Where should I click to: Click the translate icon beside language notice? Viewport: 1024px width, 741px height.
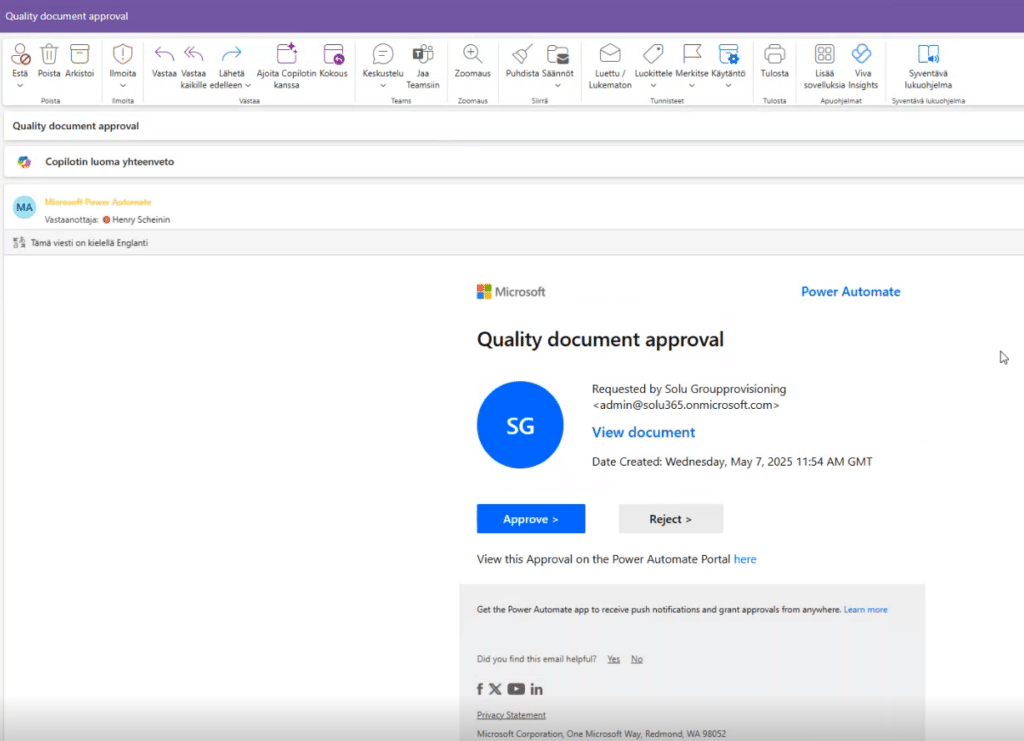tap(19, 243)
